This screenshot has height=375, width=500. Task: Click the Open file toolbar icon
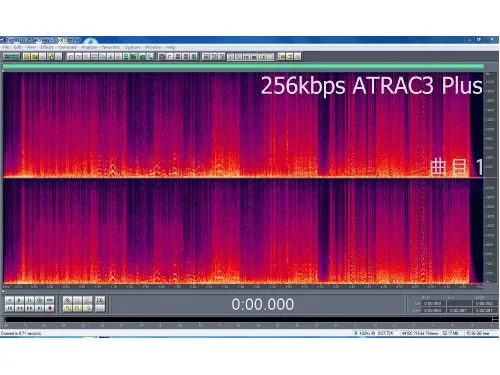point(34,57)
